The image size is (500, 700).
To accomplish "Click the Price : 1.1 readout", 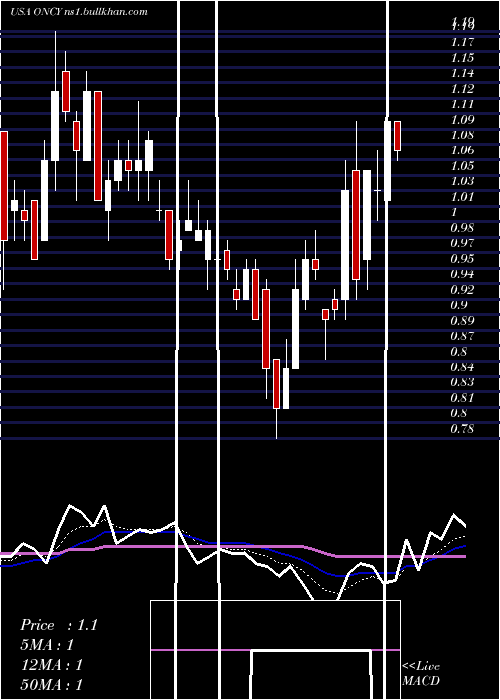I will [x=59, y=625].
